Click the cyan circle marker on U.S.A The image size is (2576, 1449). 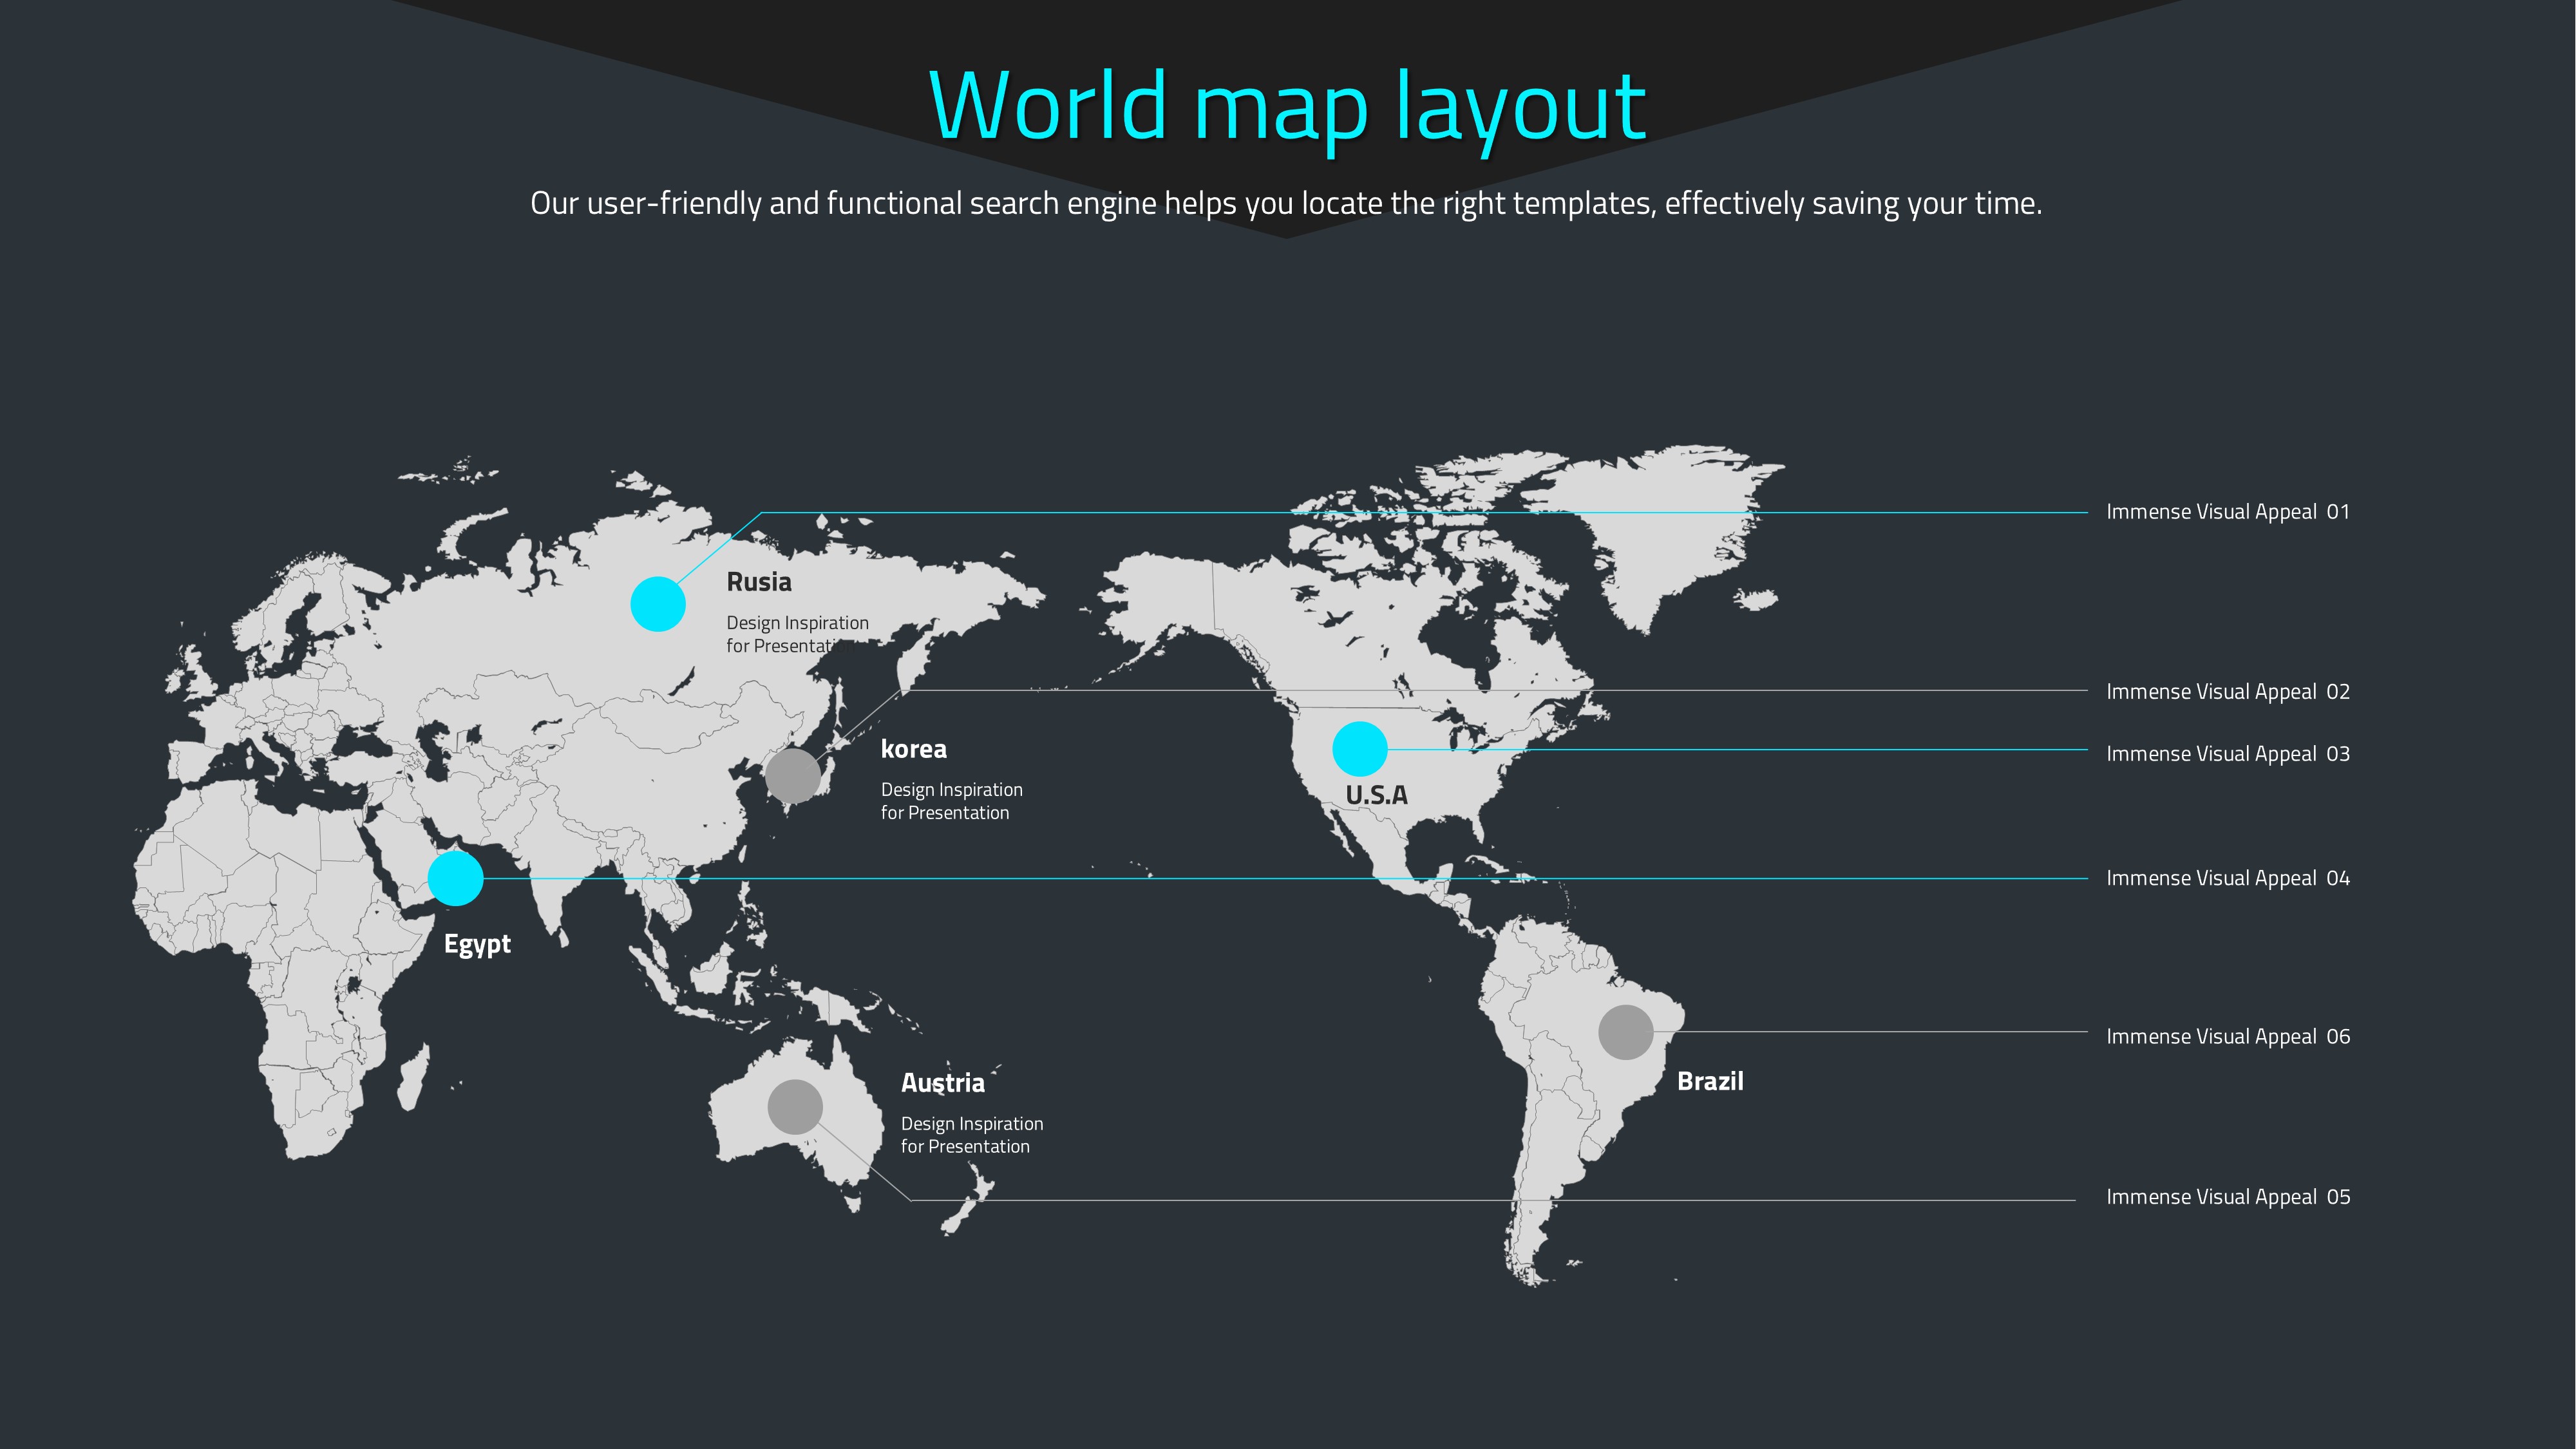(1360, 749)
